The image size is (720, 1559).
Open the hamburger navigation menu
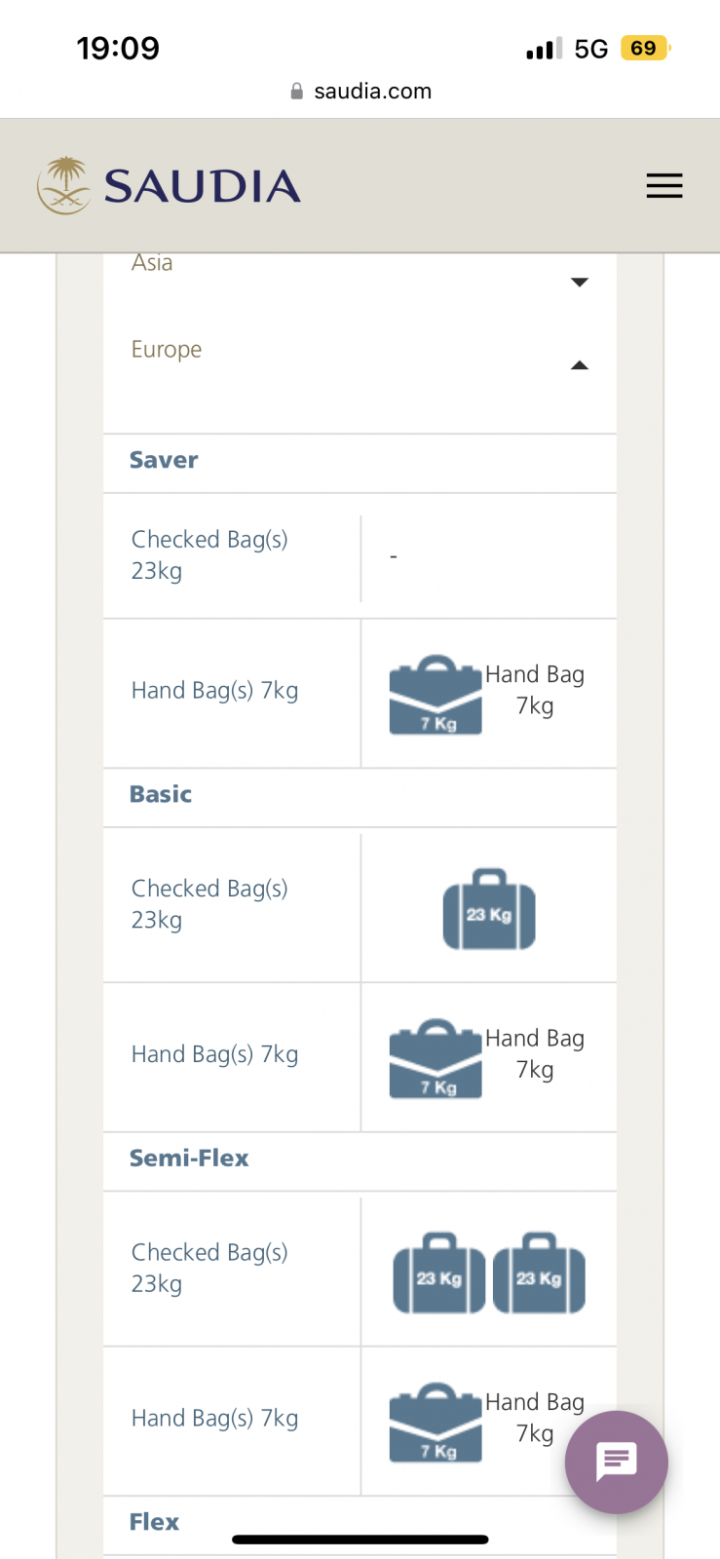(664, 186)
